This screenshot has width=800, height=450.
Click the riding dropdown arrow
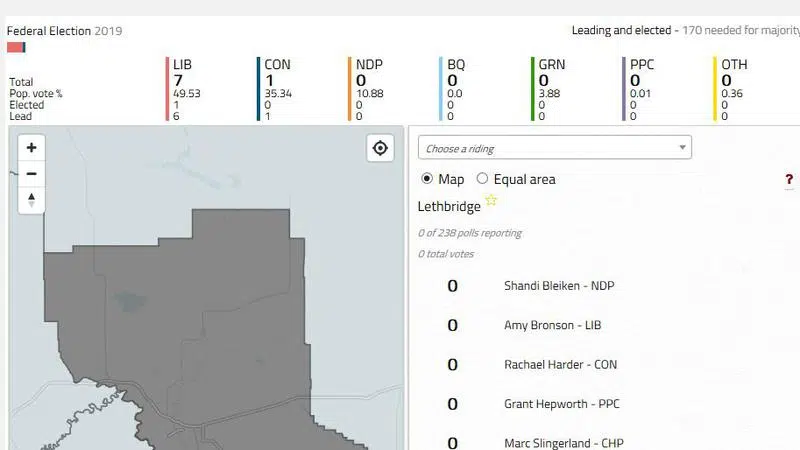[682, 148]
